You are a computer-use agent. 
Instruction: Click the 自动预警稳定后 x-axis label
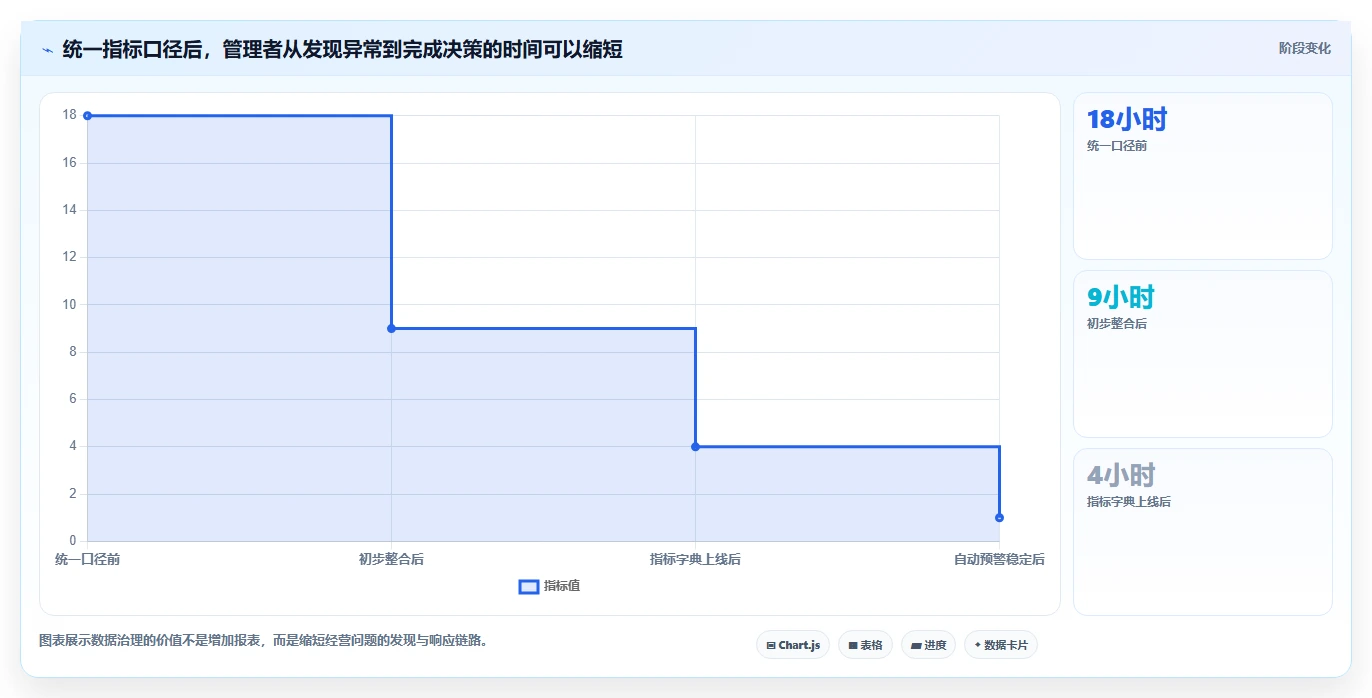tap(999, 559)
